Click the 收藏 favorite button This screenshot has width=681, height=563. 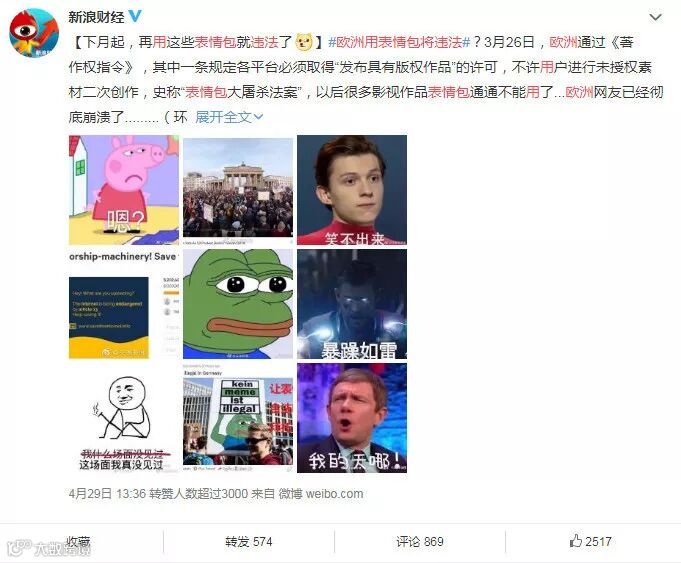pos(78,542)
